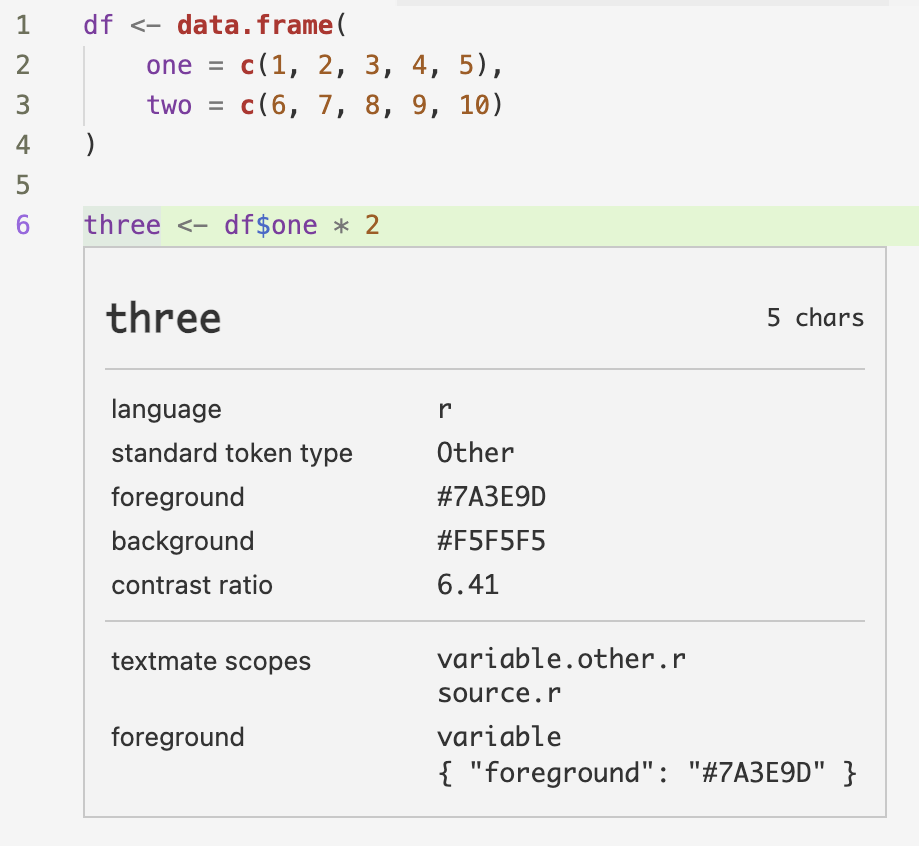
Task: Select line number 6 in the gutter
Action: pyautogui.click(x=22, y=225)
